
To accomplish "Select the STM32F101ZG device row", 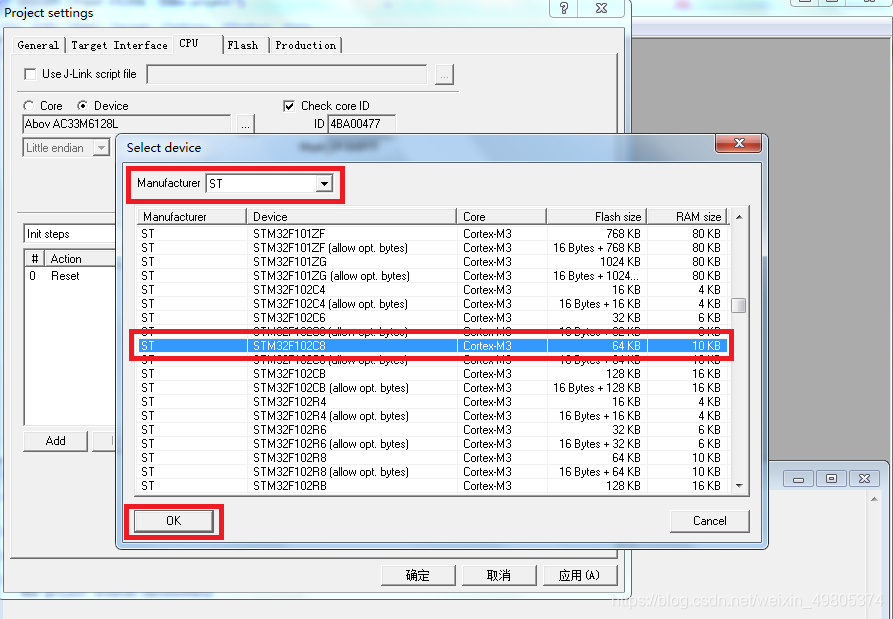I will coord(432,261).
